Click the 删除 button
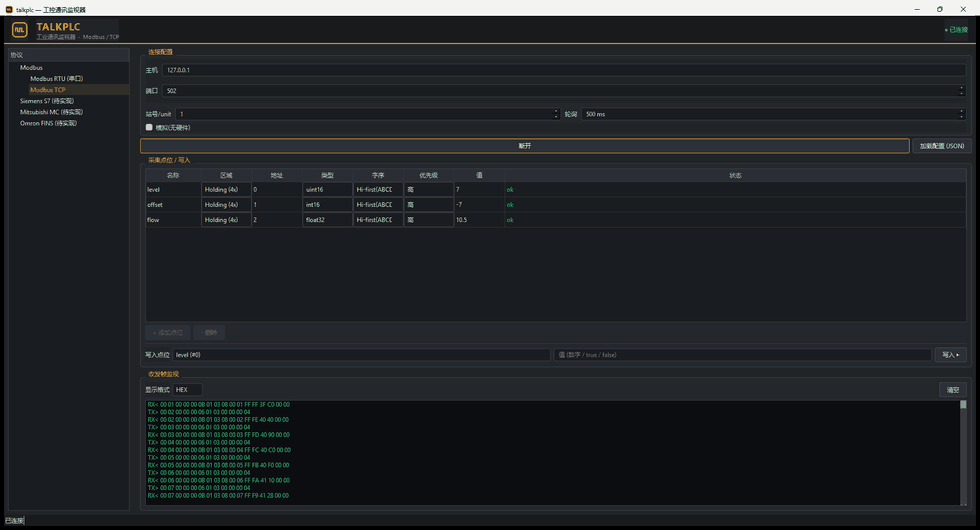This screenshot has width=980, height=530. 209,332
